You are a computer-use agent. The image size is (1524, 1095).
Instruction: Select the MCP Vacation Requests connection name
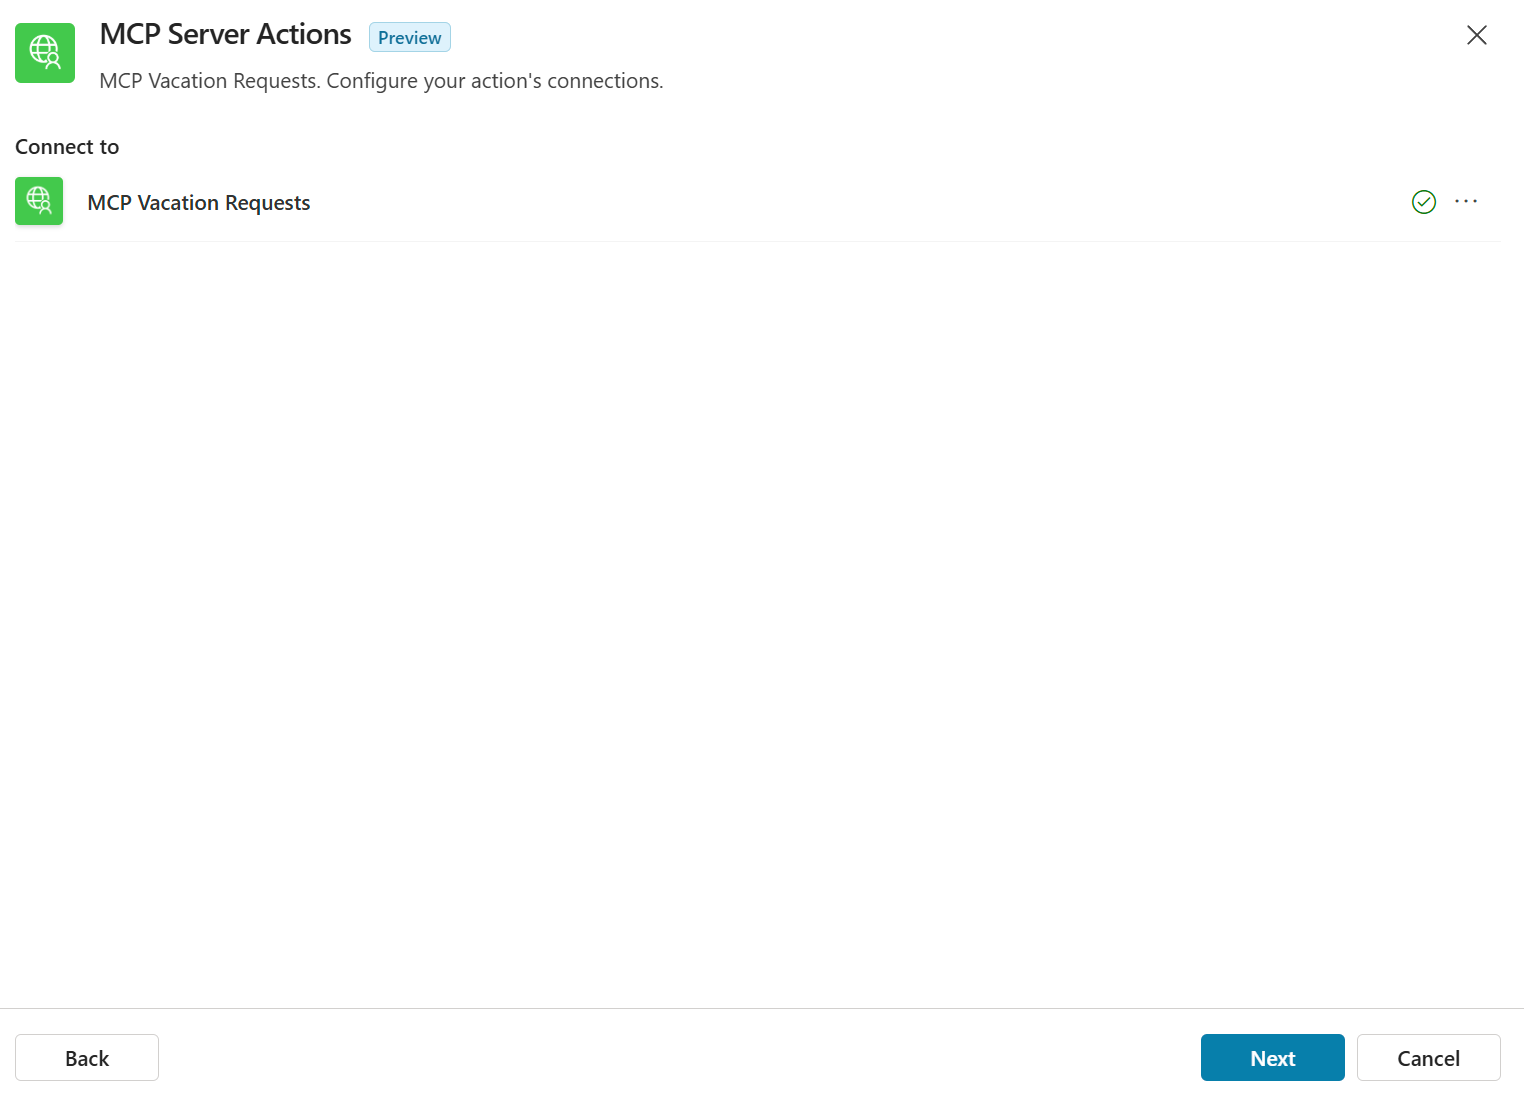pos(199,203)
